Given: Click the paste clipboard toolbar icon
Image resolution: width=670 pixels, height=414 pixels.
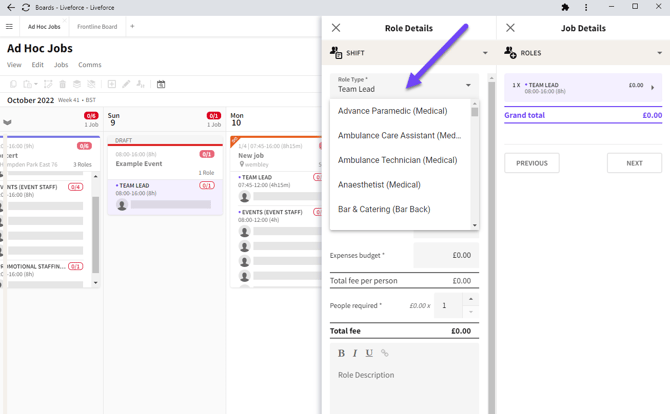Looking at the screenshot, I should click(27, 84).
